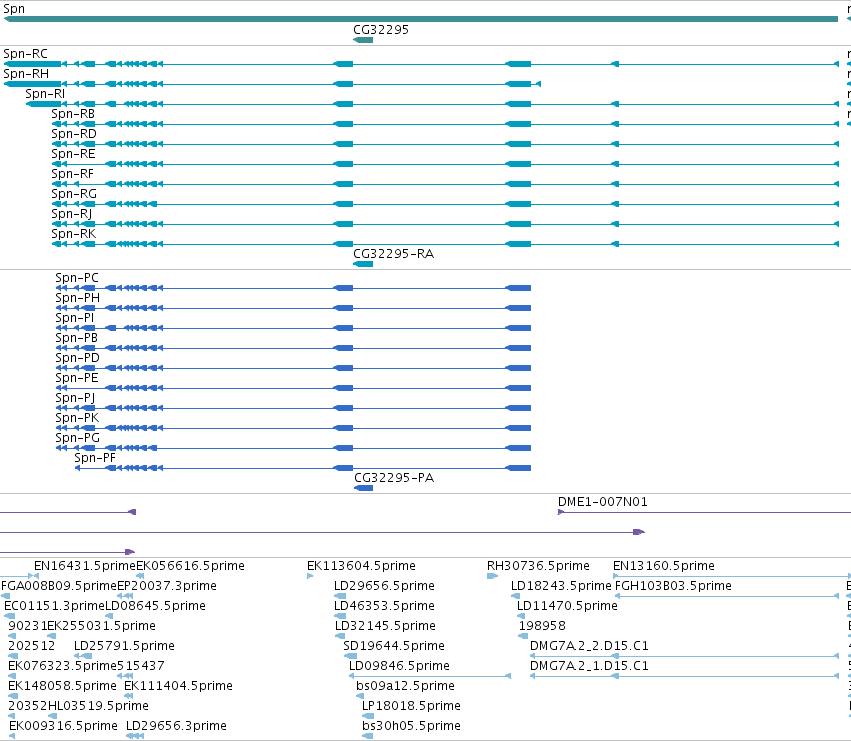Click the EC01151.3prime EST label
Viewport: 851px width, 741px height.
pos(54,606)
